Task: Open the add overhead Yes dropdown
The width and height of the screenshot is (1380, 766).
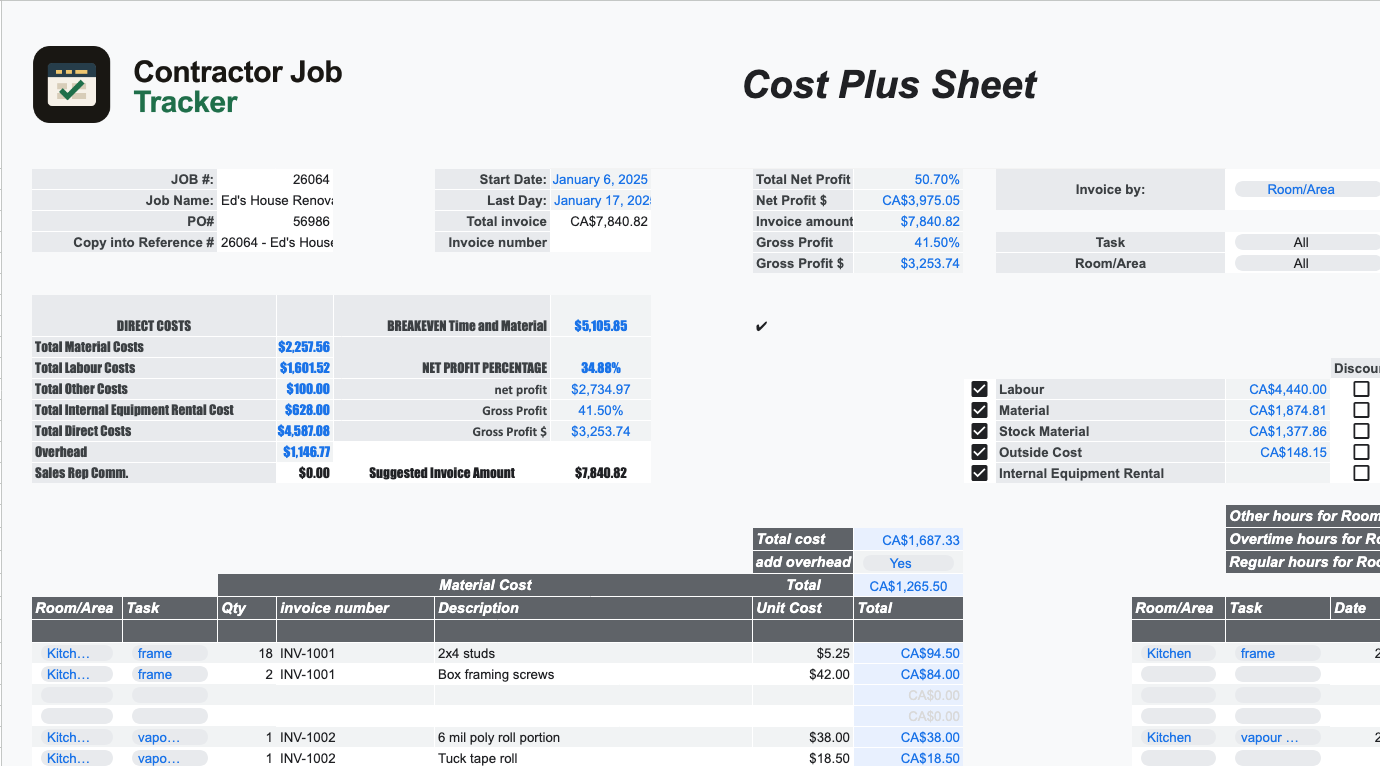Action: point(907,563)
